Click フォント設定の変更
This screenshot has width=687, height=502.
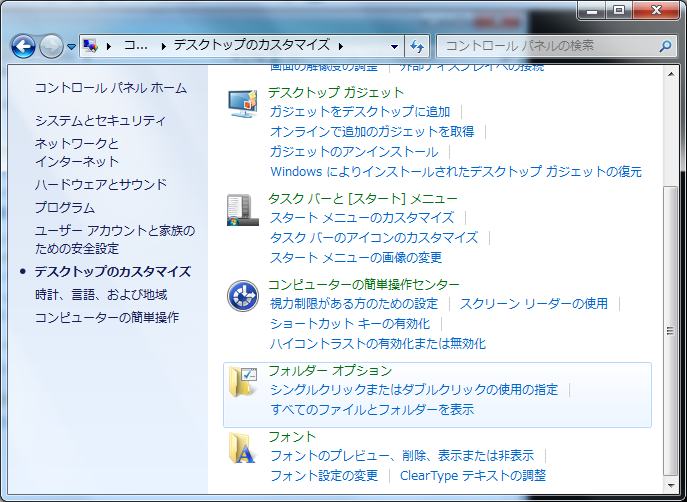tap(324, 476)
